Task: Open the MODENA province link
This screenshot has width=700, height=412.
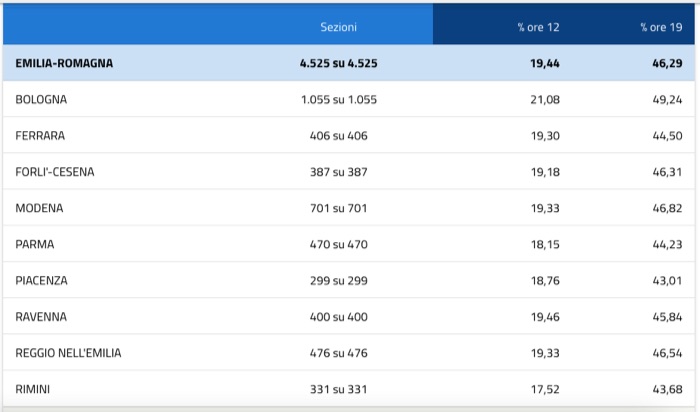Action: [x=39, y=208]
